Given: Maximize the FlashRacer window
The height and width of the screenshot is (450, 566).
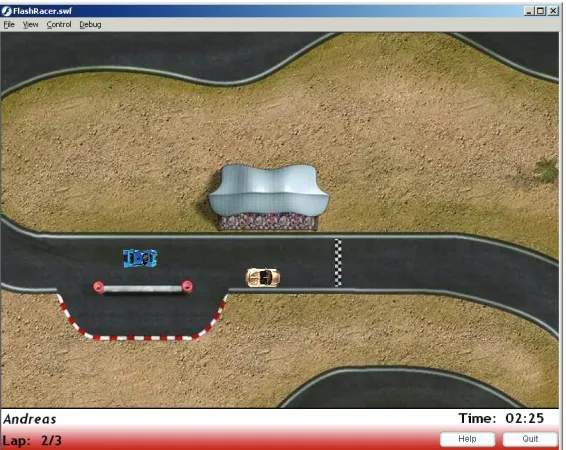Looking at the screenshot, I should point(540,11).
